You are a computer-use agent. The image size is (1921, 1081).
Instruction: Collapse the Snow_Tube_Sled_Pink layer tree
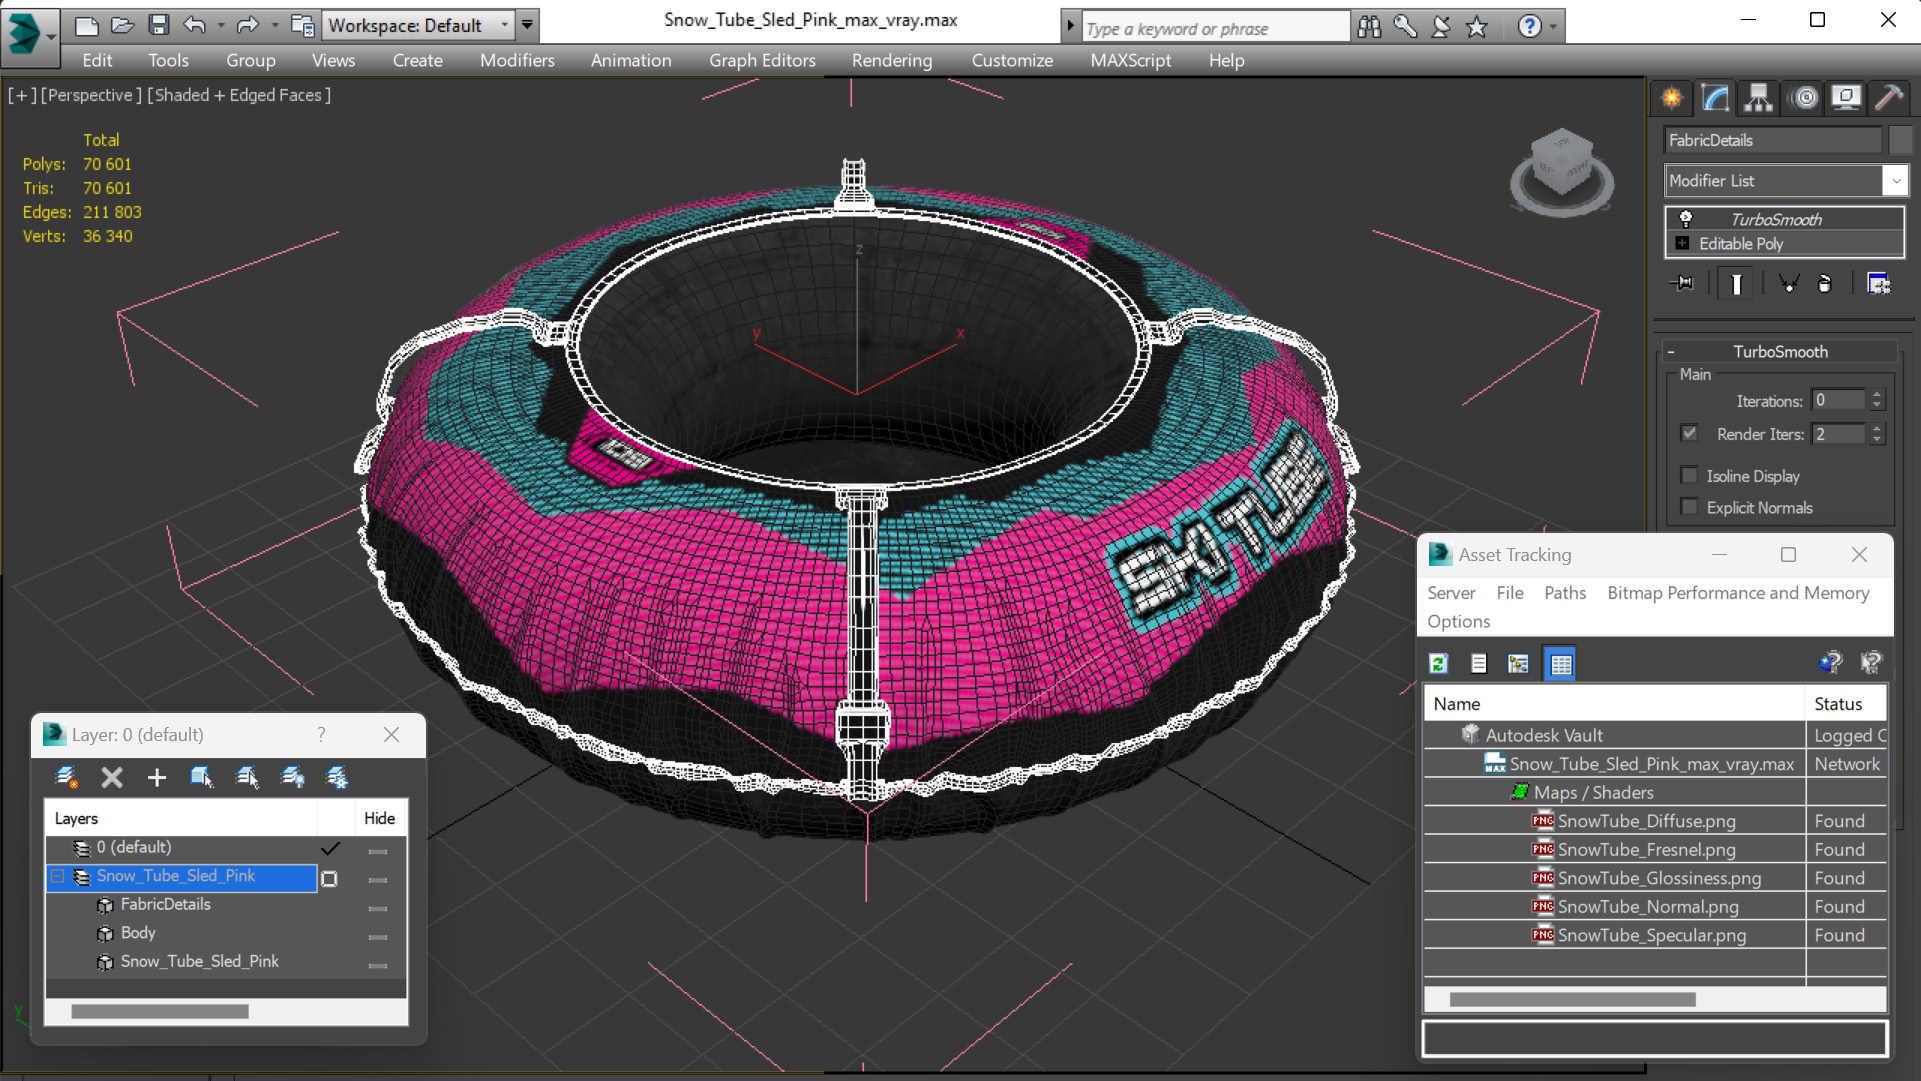(58, 876)
